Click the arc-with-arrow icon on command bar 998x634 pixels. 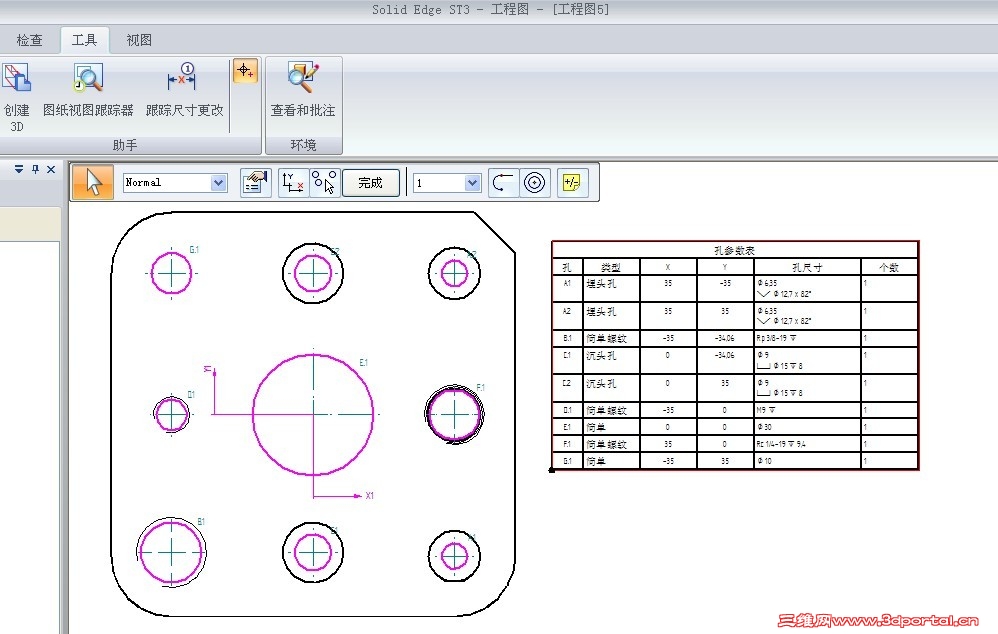[x=503, y=183]
